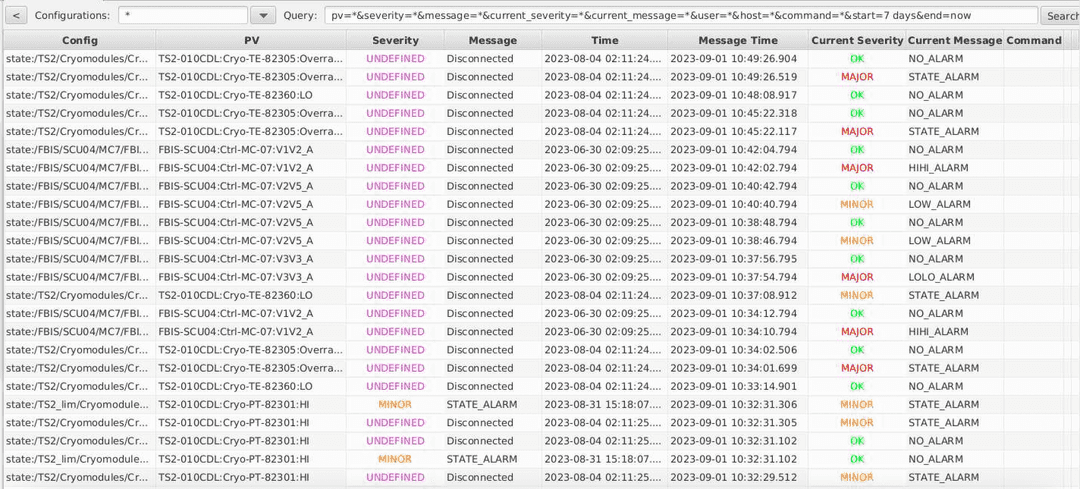The height and width of the screenshot is (489, 1080).
Task: Click the Severity column header
Action: [x=394, y=40]
